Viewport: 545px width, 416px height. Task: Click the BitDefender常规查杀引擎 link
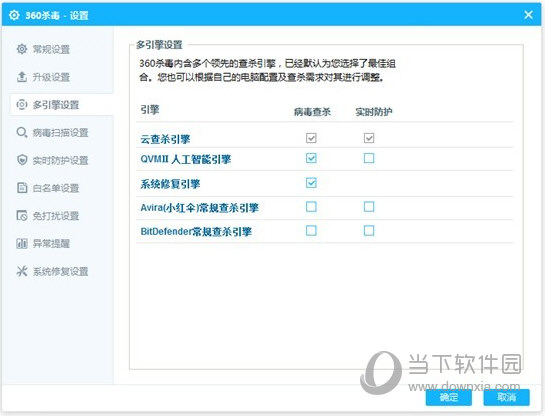(x=196, y=231)
